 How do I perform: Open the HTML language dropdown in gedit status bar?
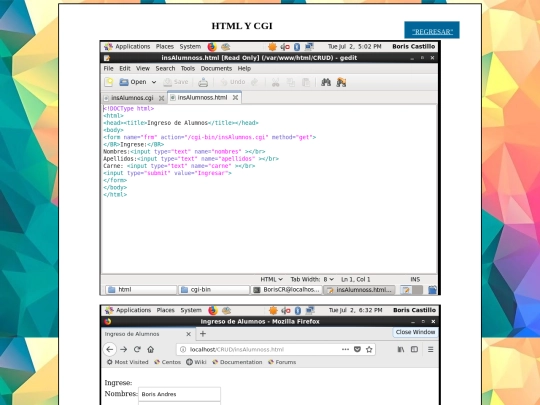tap(271, 279)
